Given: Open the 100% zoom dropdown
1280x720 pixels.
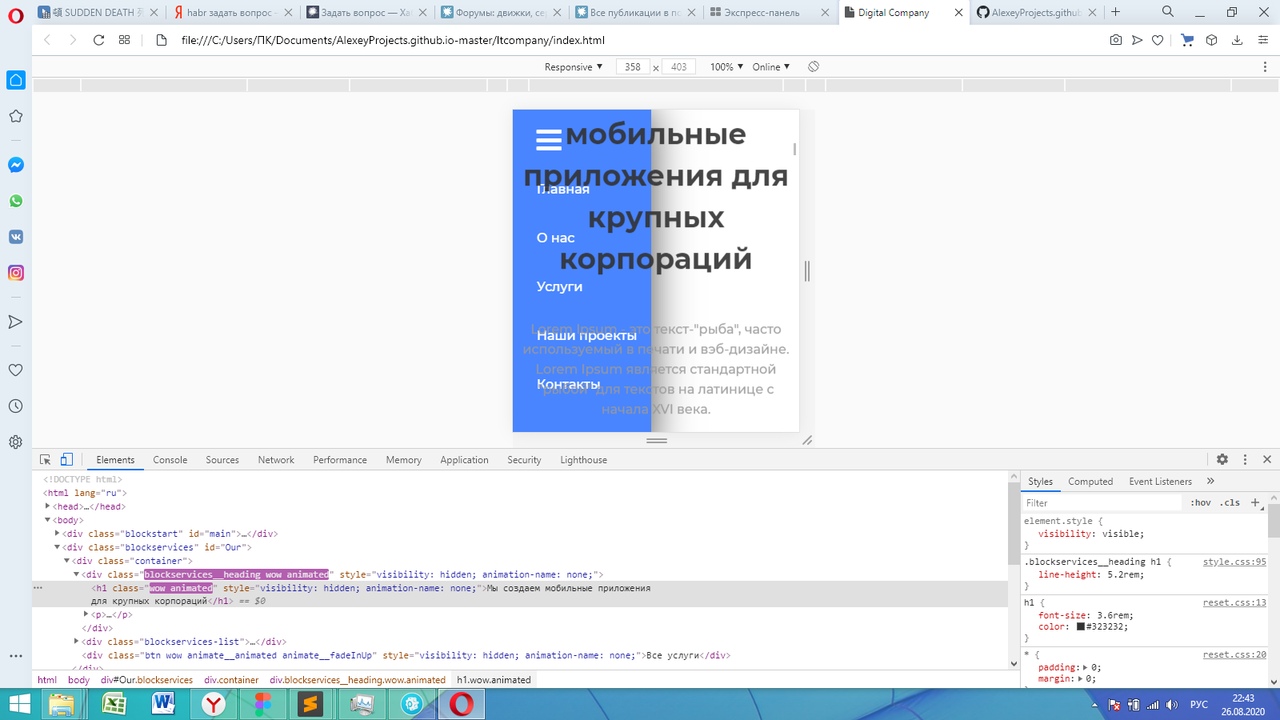Looking at the screenshot, I should pyautogui.click(x=727, y=67).
